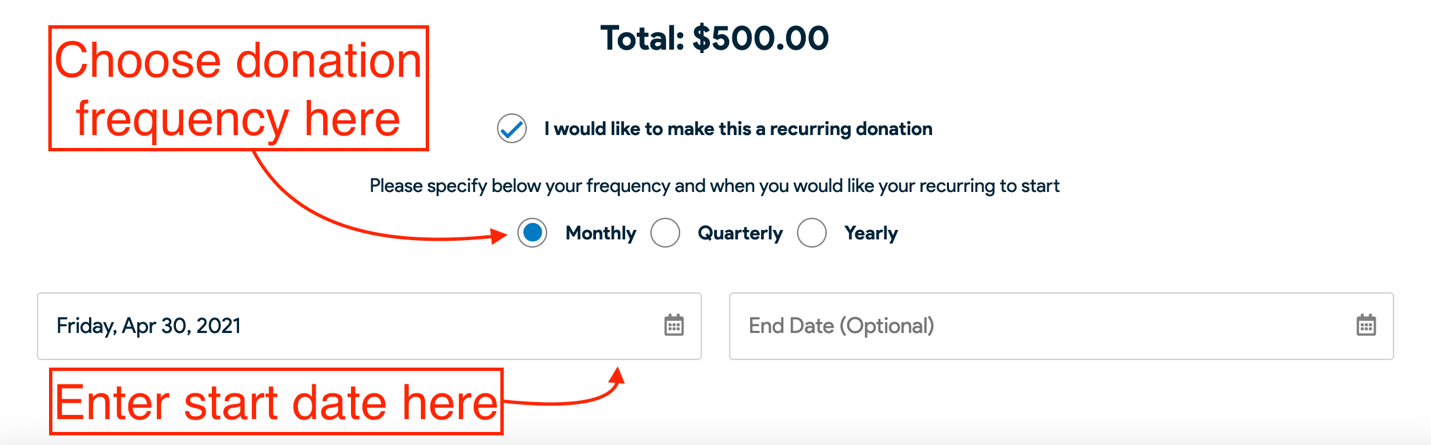Focus the End Date (Optional) input field
The height and width of the screenshot is (445, 1431).
tap(1061, 326)
